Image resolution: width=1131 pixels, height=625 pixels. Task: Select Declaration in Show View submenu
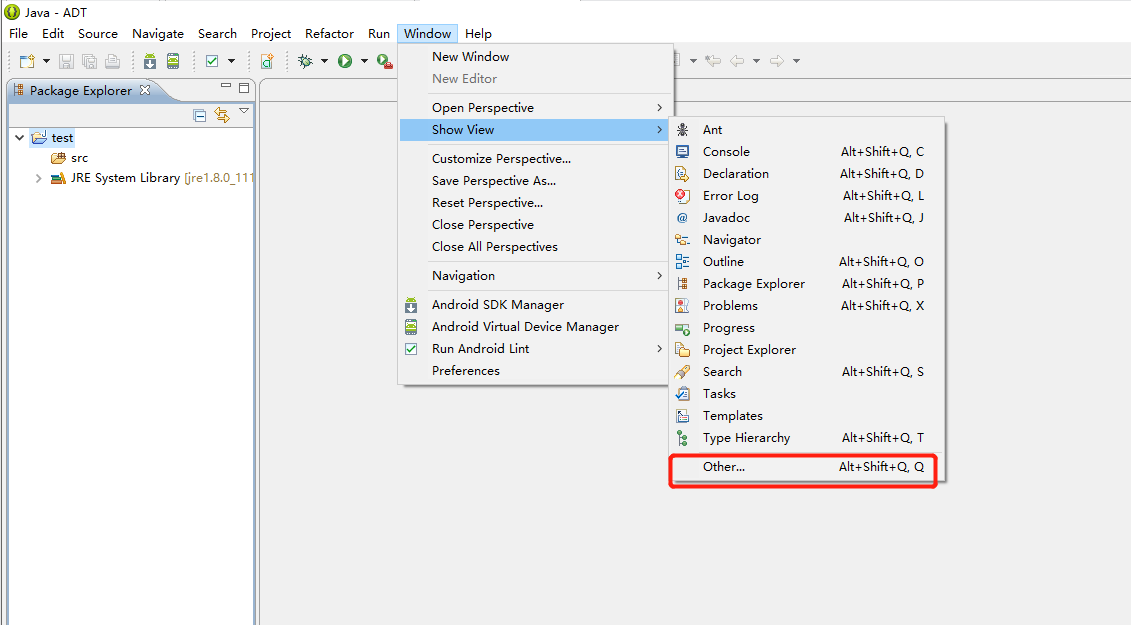pos(807,174)
